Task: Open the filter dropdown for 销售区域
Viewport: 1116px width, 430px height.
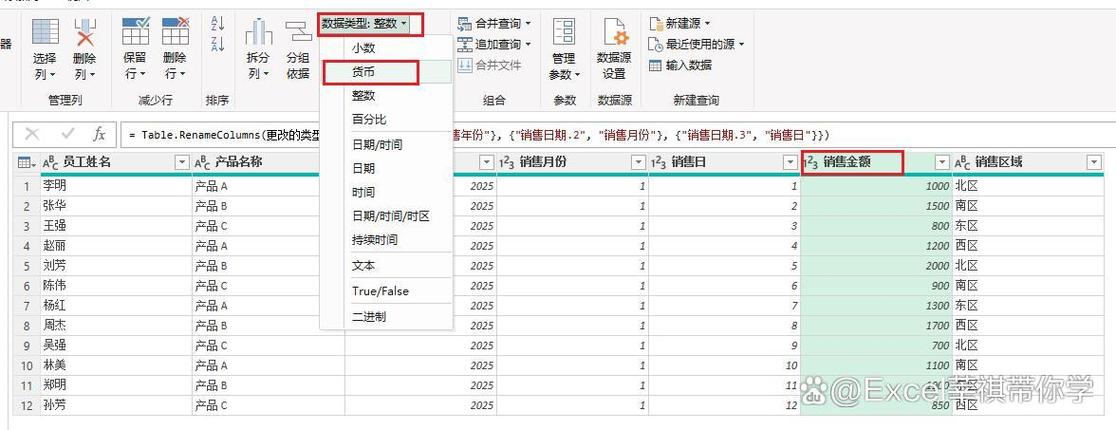Action: [1095, 163]
